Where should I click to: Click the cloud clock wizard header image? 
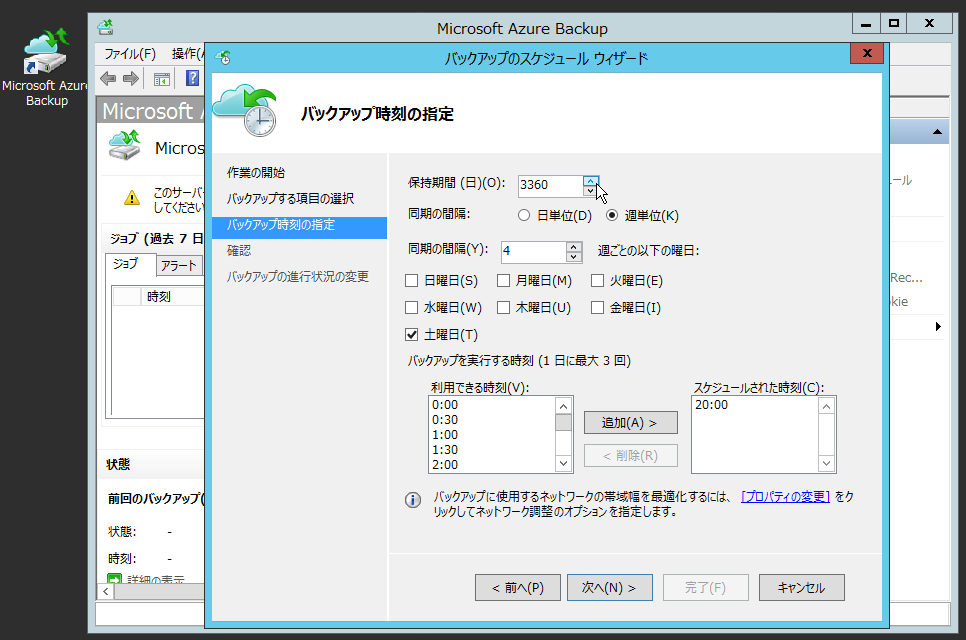[x=246, y=111]
